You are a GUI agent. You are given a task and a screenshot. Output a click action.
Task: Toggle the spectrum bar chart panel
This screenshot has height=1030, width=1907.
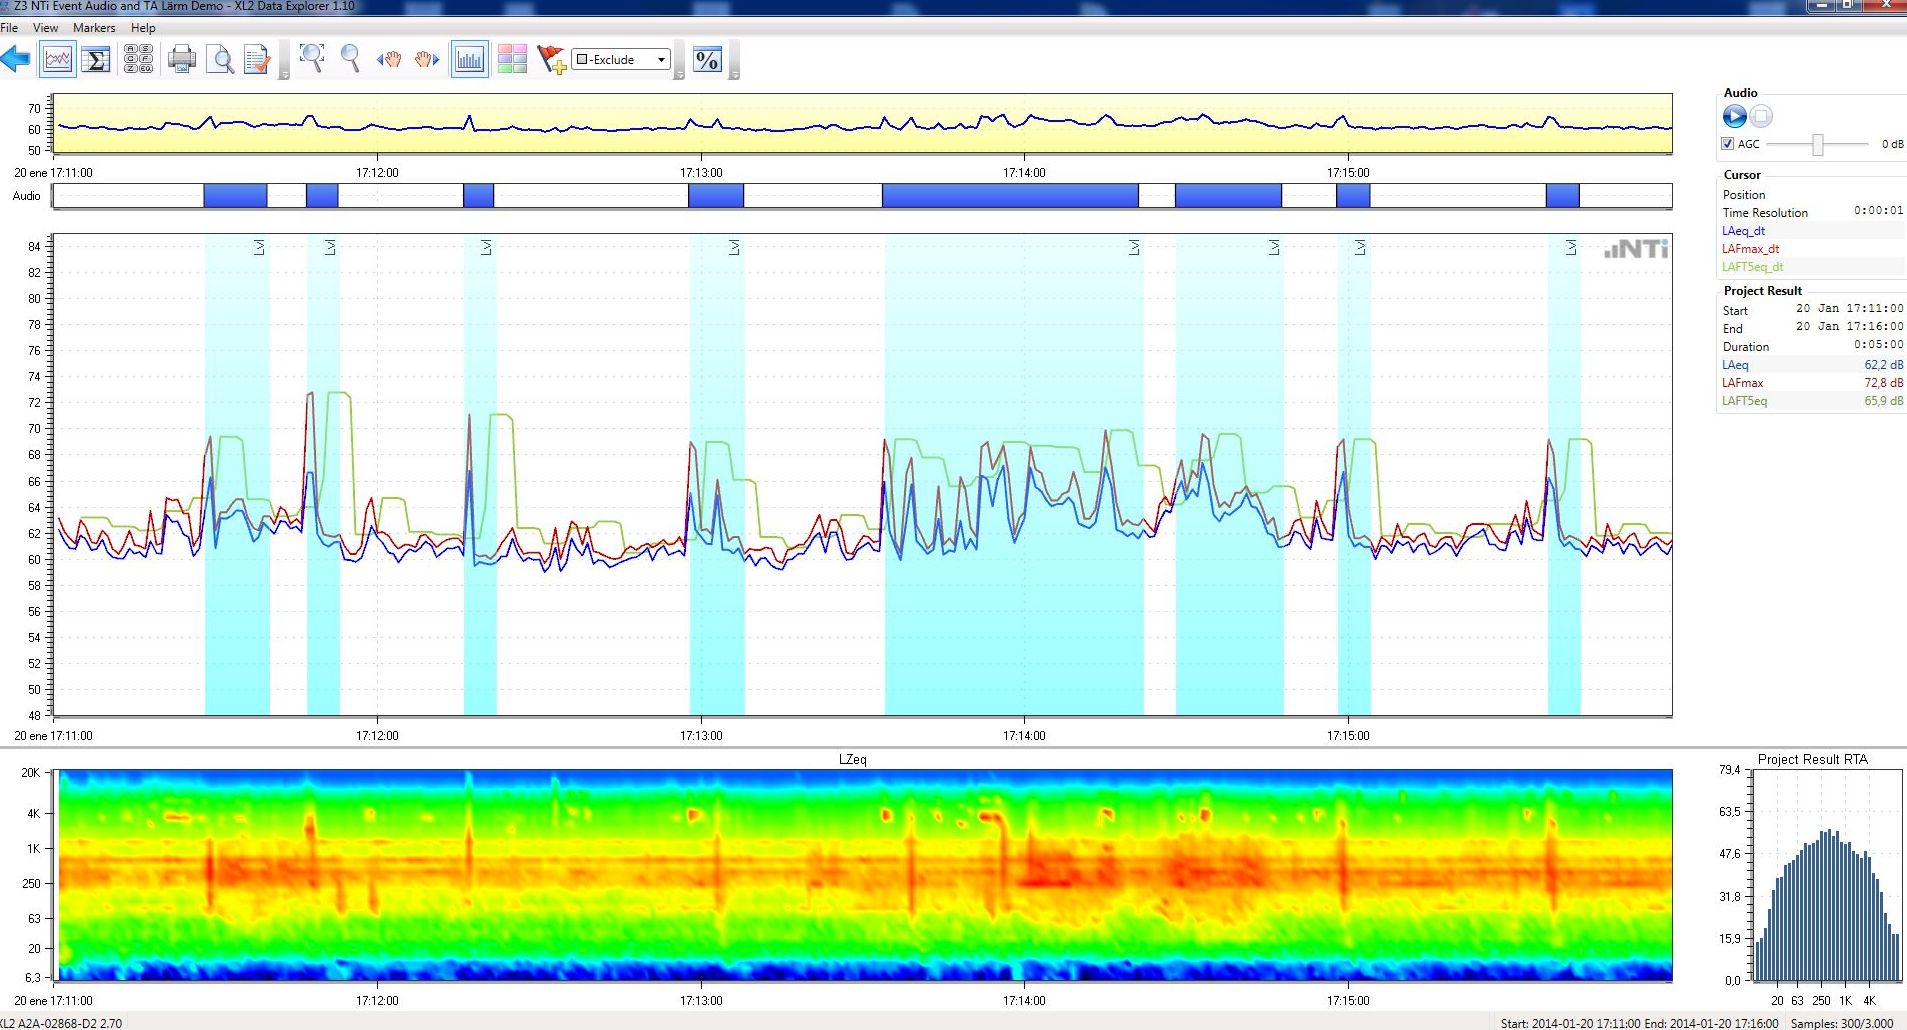pyautogui.click(x=469, y=60)
